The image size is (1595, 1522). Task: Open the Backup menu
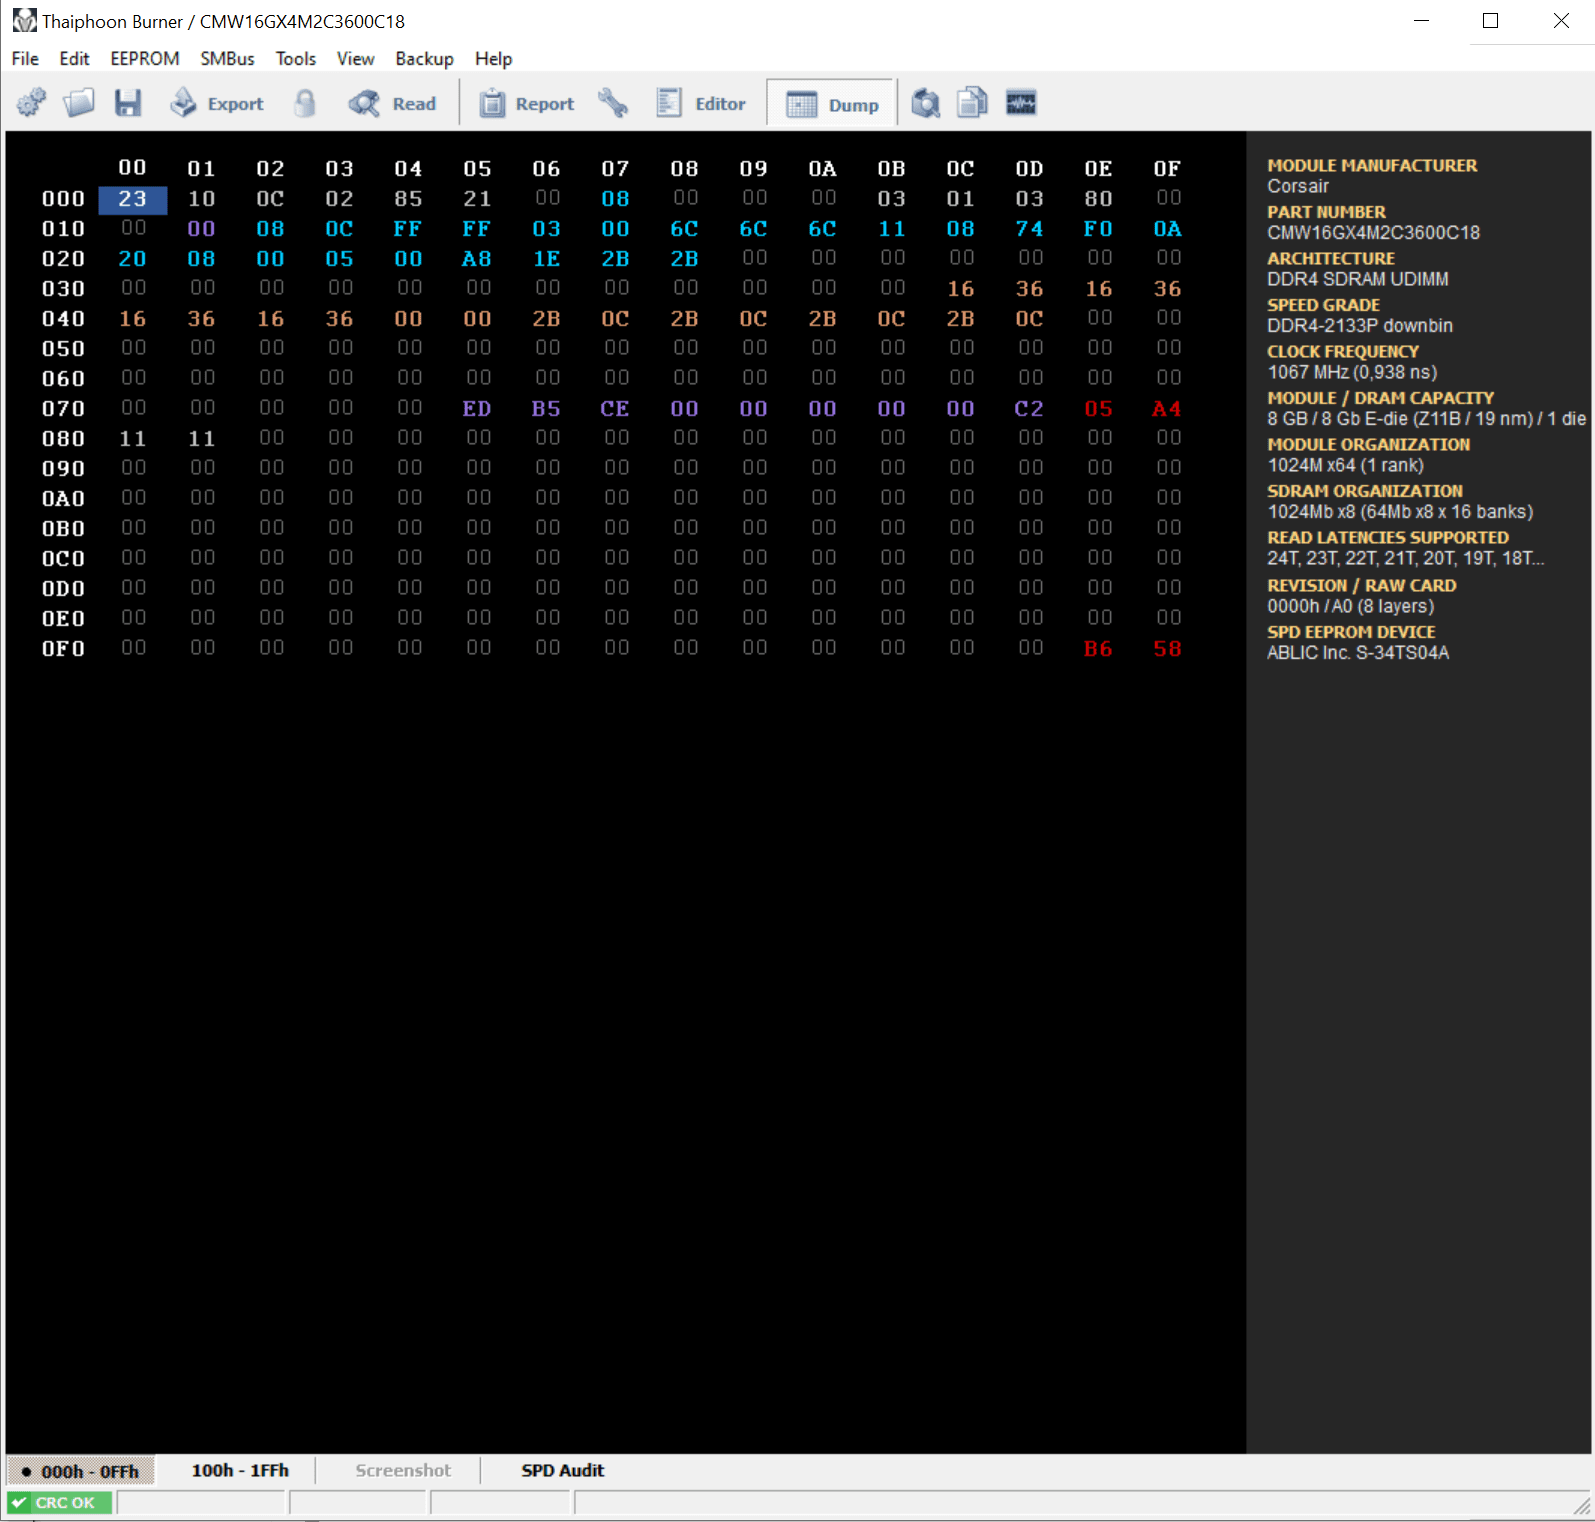(x=424, y=59)
